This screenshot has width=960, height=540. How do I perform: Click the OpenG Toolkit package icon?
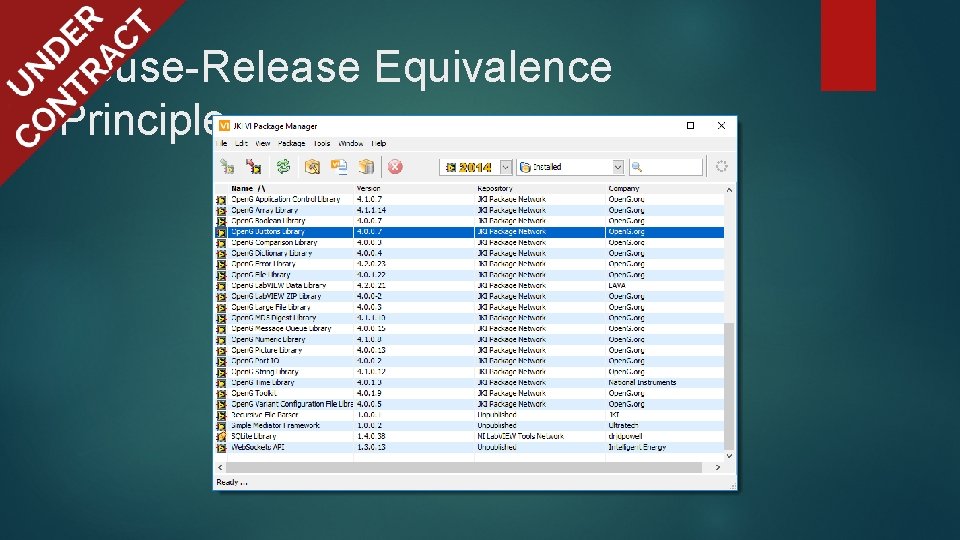pos(221,394)
